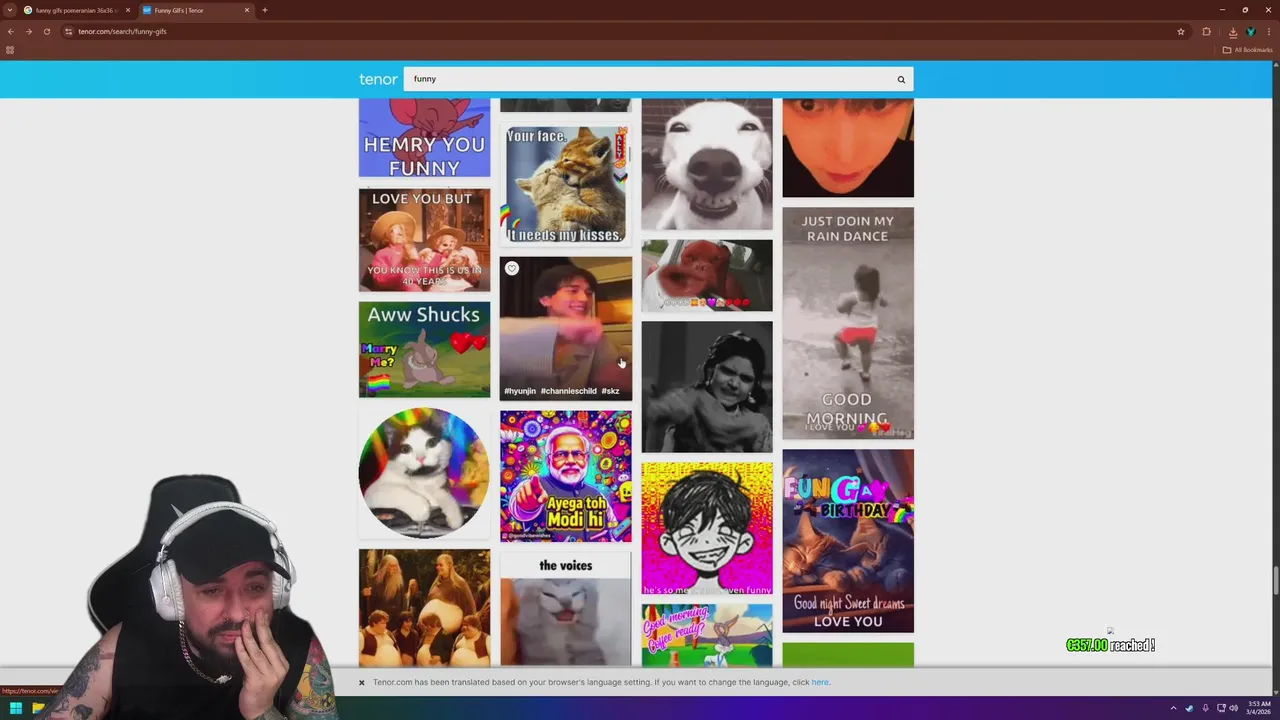Open the wizards and big-bellied men GIF
The image size is (1280, 720).
click(x=424, y=607)
